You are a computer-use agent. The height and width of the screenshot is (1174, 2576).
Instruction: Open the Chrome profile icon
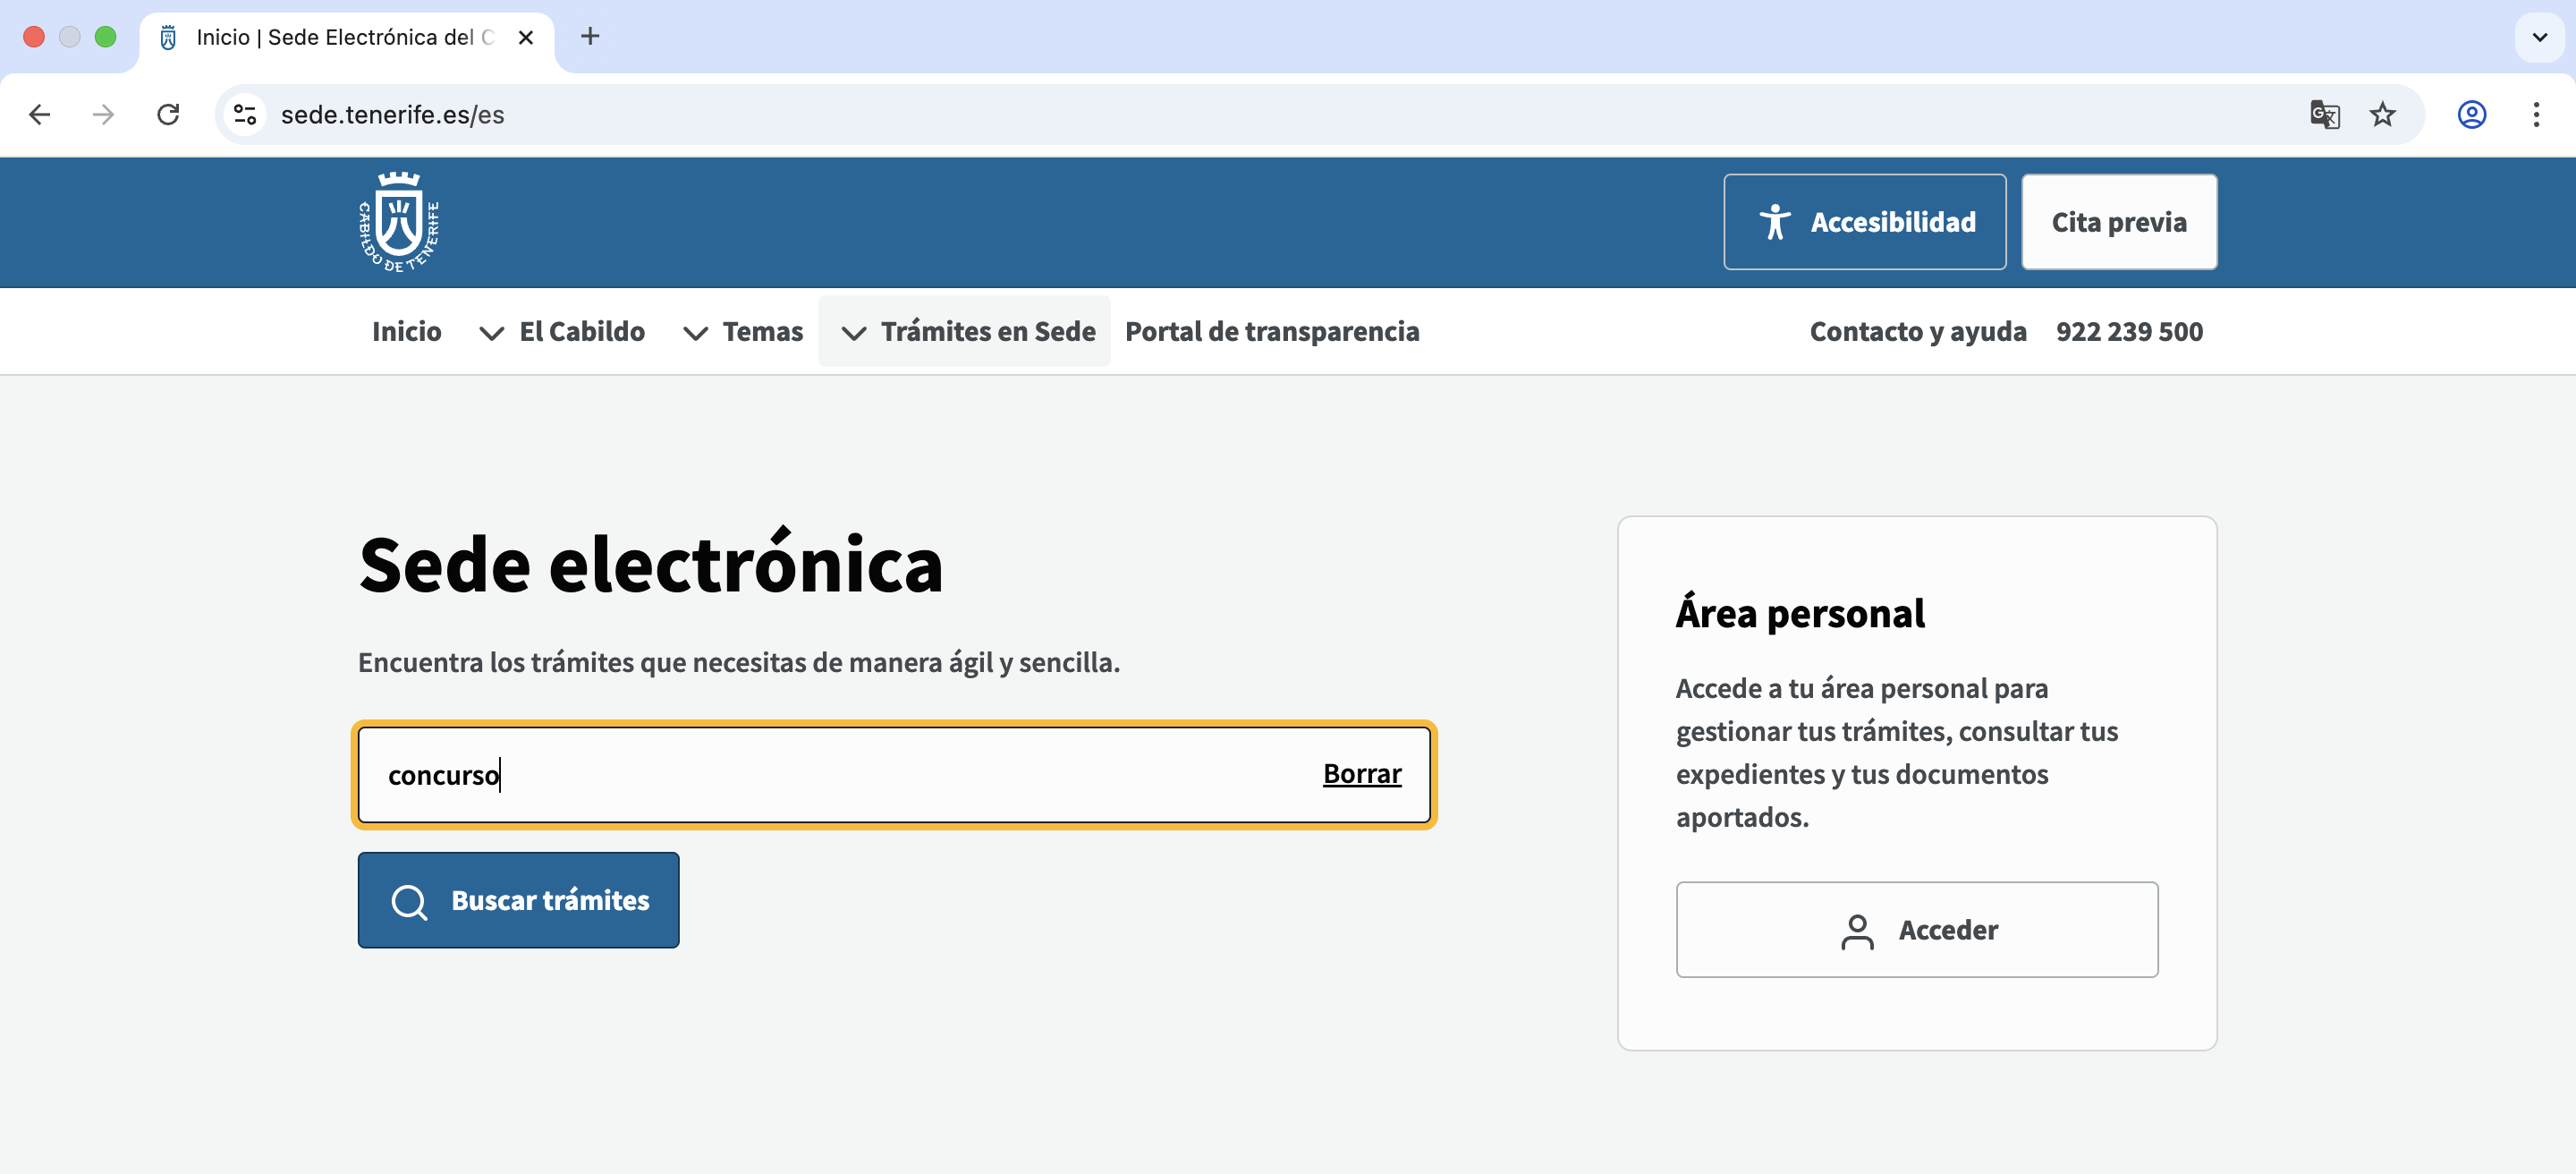coord(2471,115)
